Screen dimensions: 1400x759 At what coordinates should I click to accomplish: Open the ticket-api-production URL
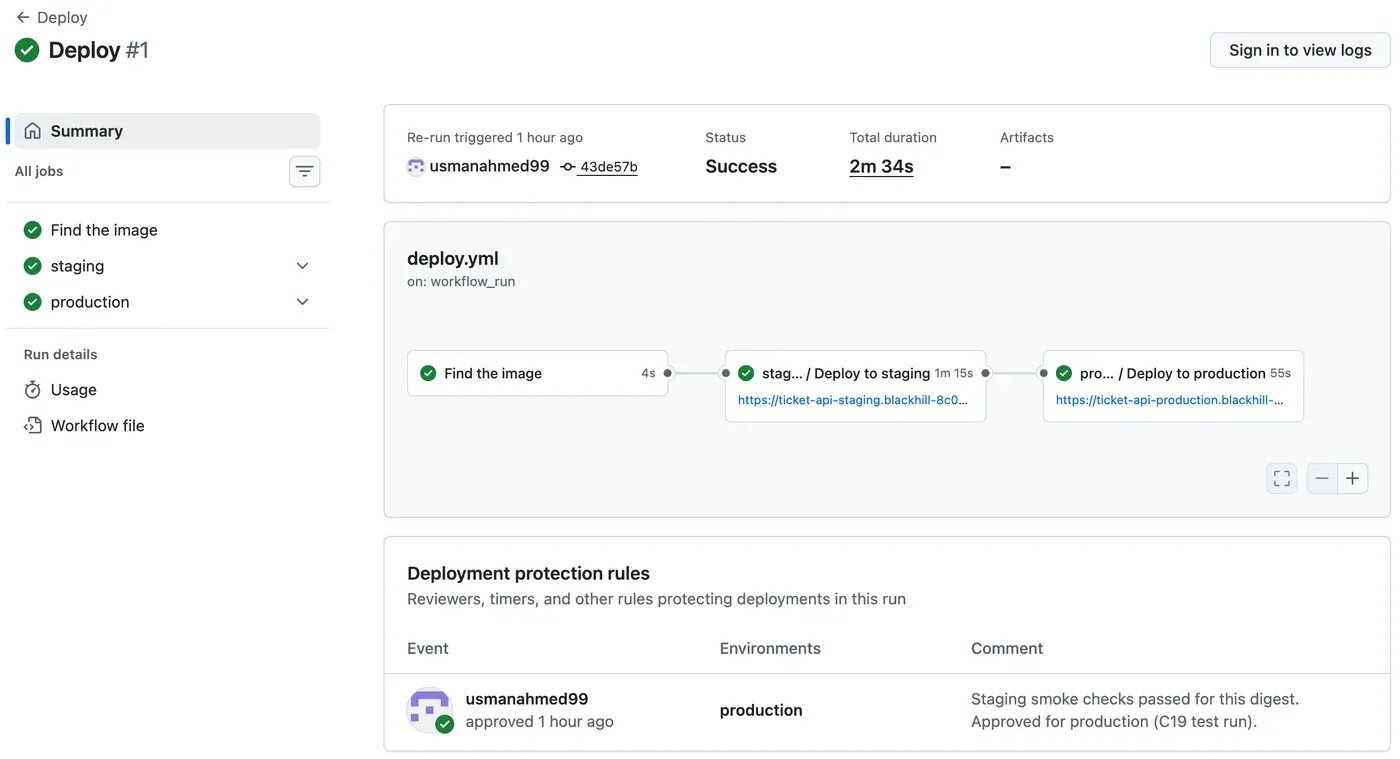tap(1170, 400)
